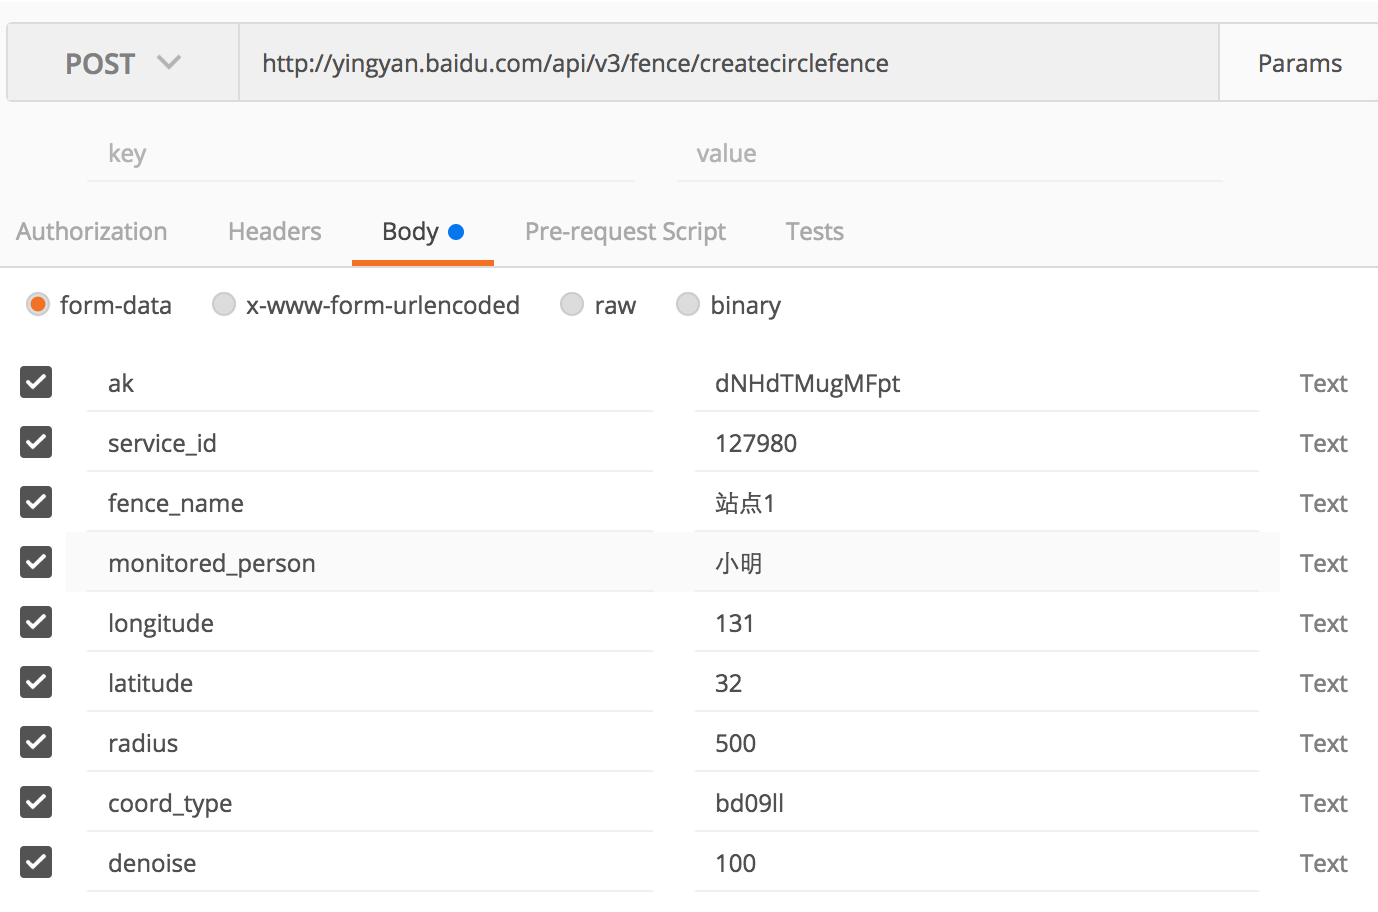The height and width of the screenshot is (912, 1378).
Task: Open the Headers tab
Action: (x=274, y=232)
